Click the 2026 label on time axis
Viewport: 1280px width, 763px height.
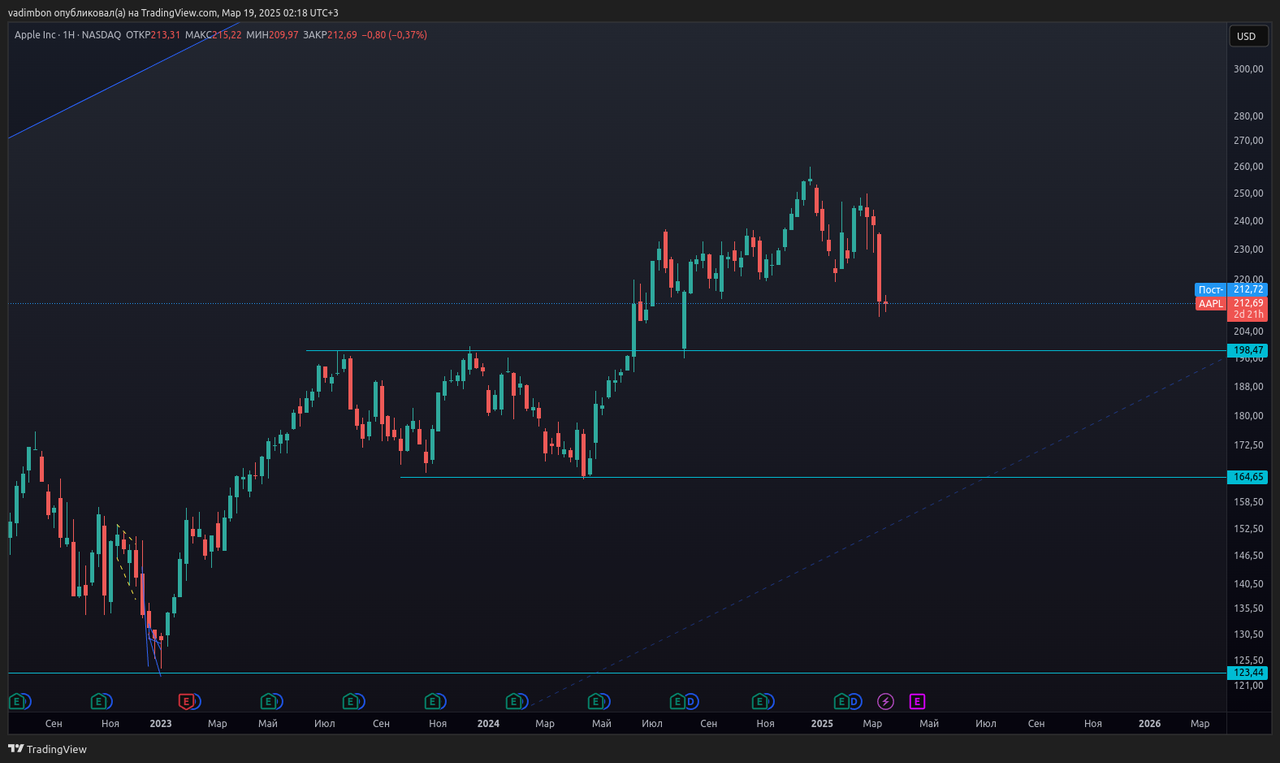1150,723
